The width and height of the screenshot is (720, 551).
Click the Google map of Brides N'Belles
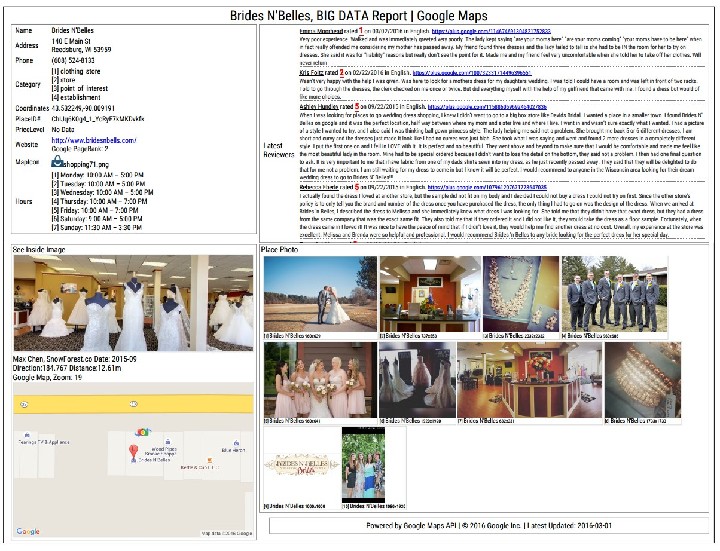(133, 459)
